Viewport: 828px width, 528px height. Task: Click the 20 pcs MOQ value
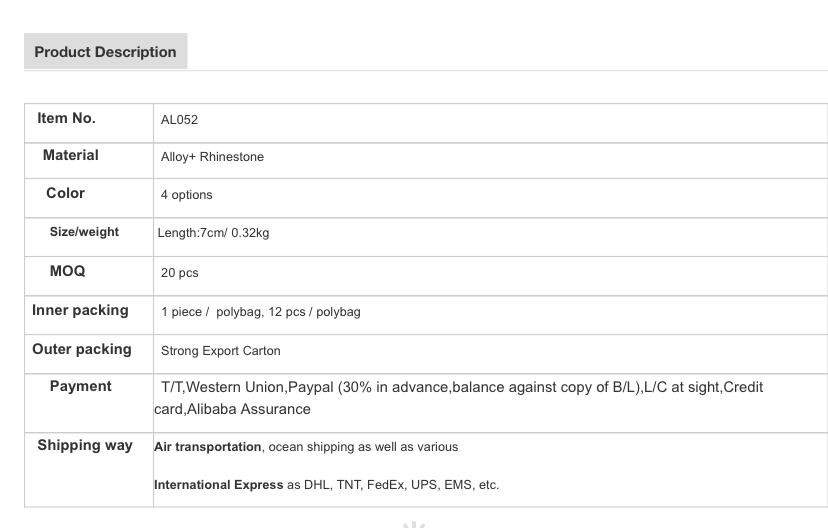coord(180,273)
